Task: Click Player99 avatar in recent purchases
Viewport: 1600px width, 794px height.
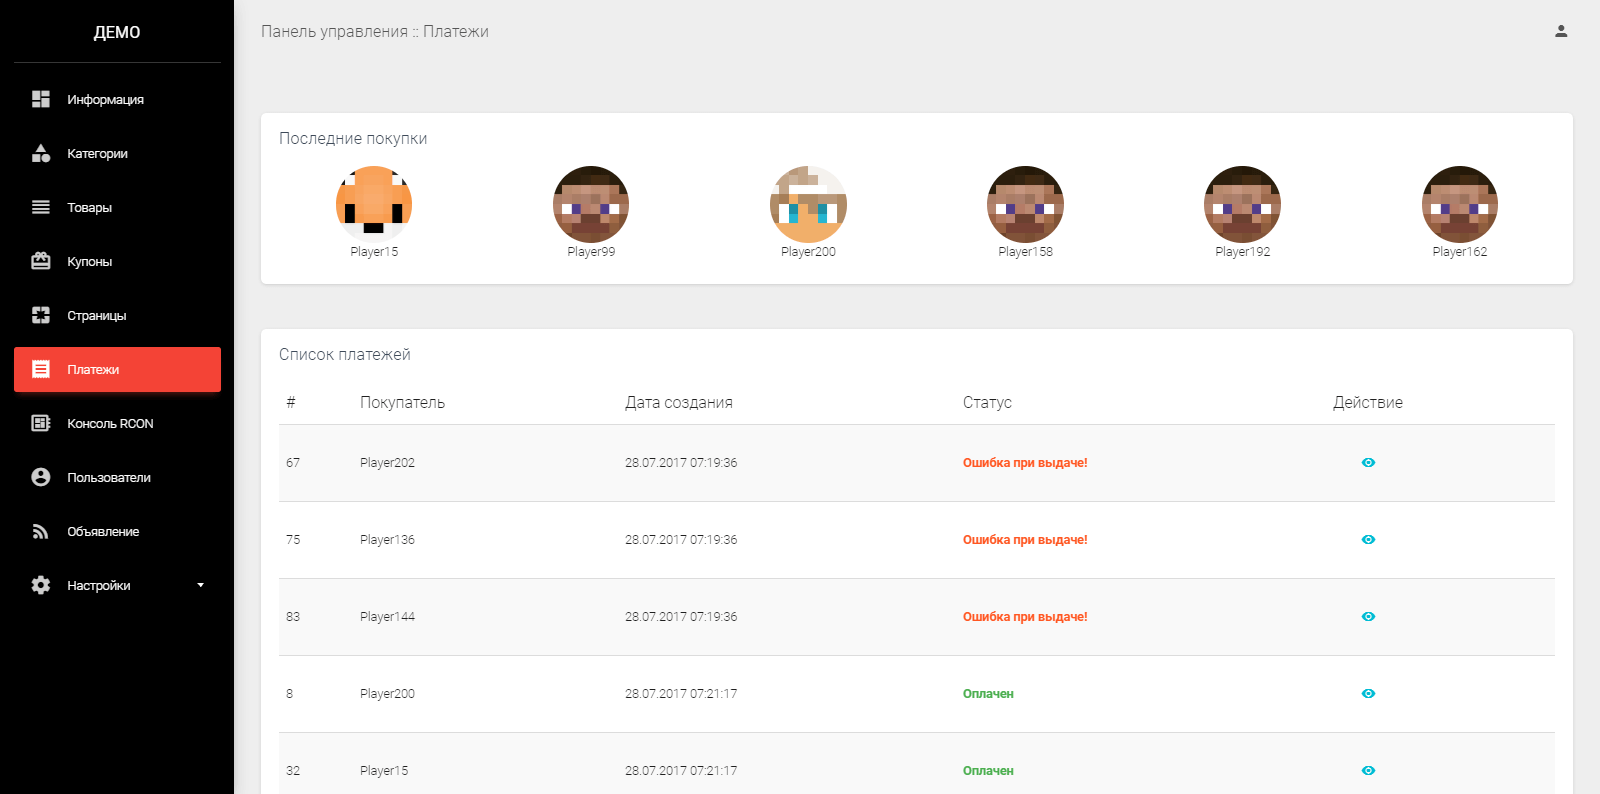Action: pyautogui.click(x=591, y=204)
